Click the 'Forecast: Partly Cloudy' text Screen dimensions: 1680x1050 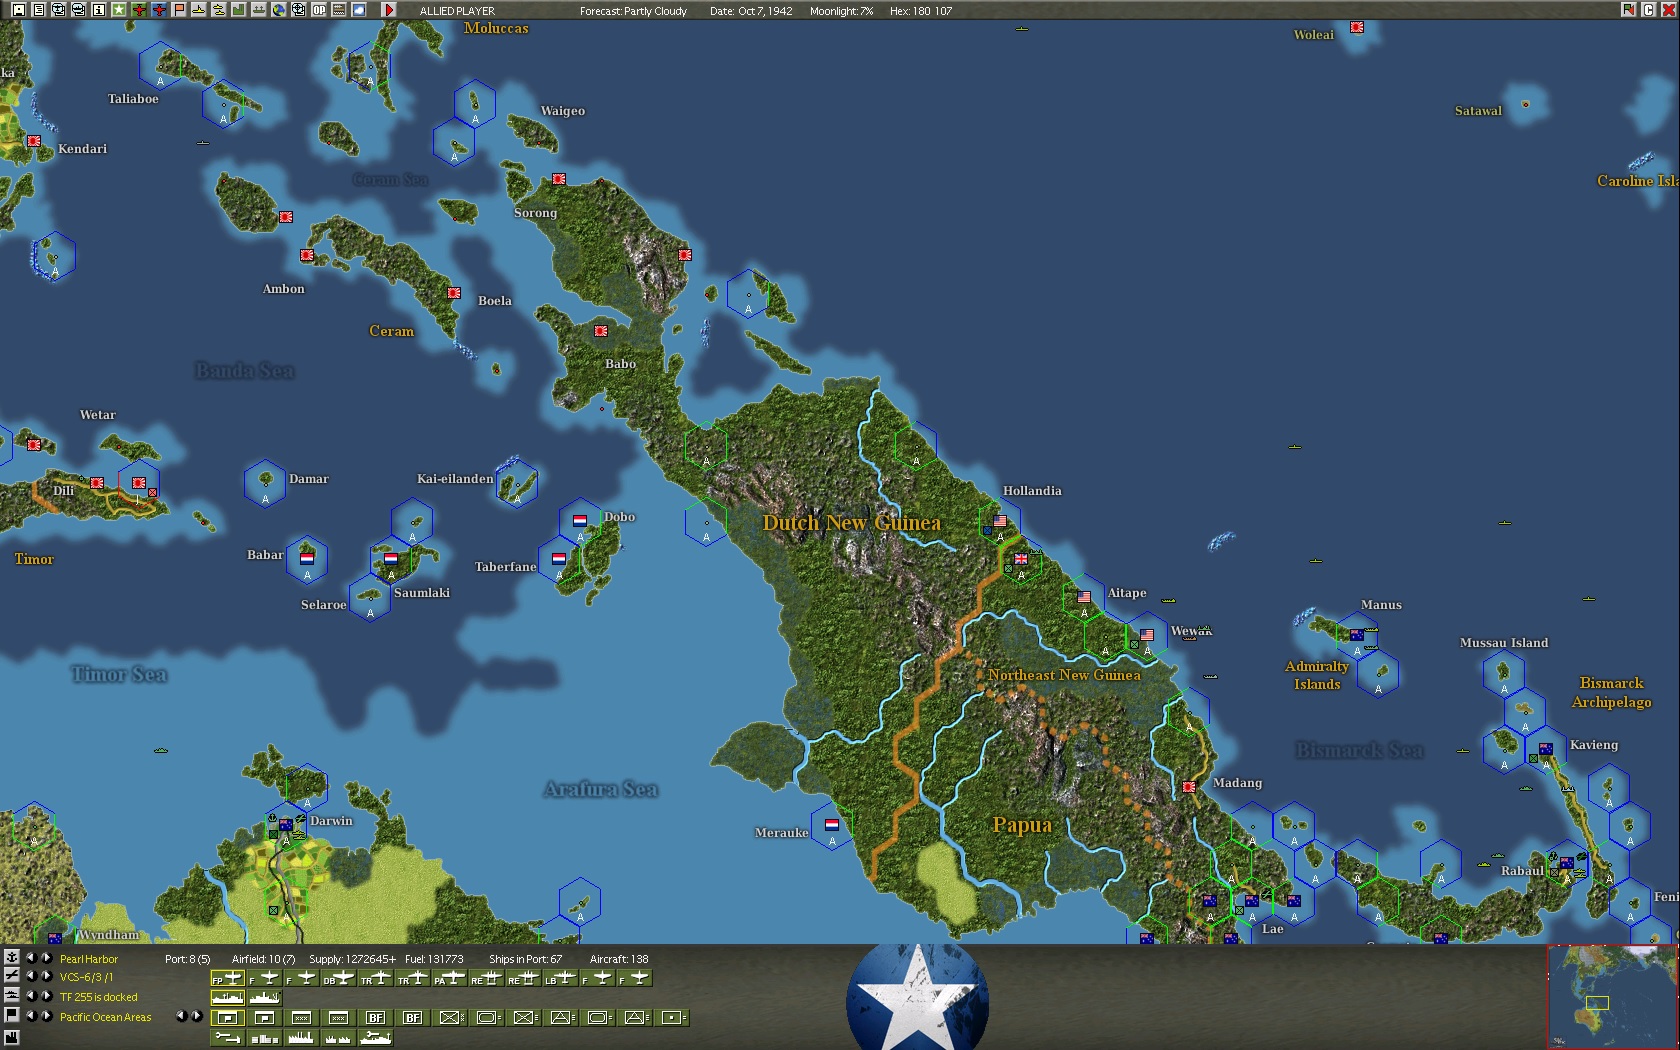(x=633, y=11)
